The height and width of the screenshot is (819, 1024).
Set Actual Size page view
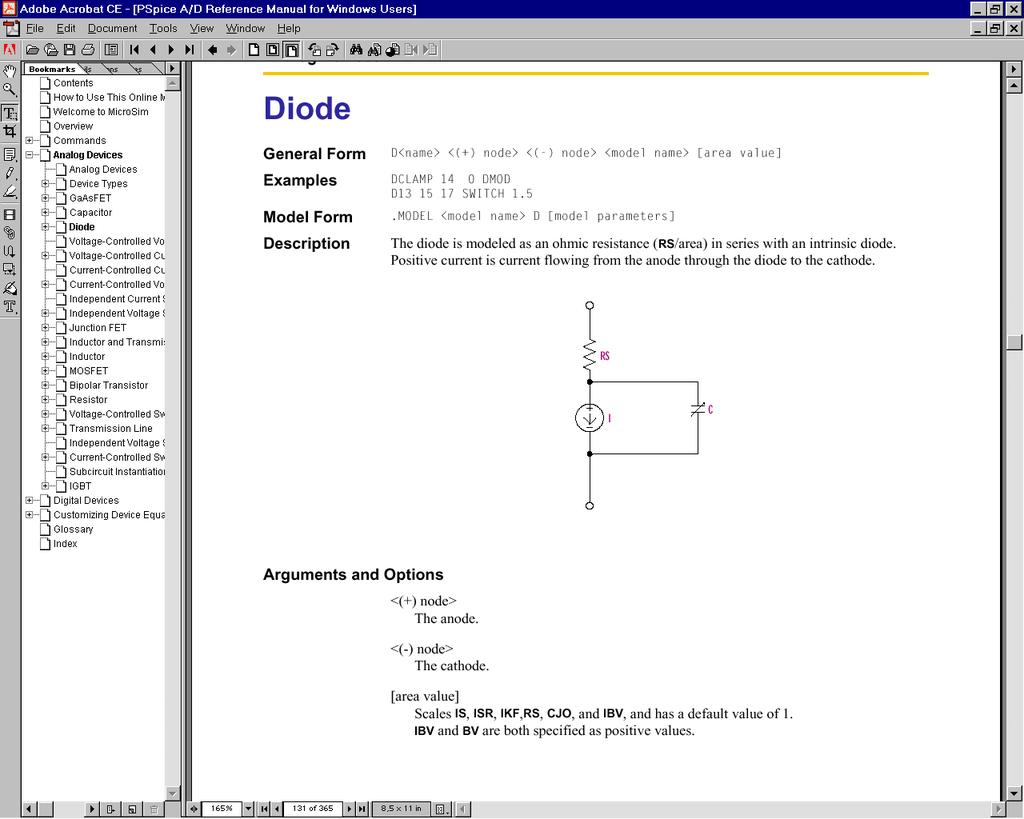pos(254,50)
